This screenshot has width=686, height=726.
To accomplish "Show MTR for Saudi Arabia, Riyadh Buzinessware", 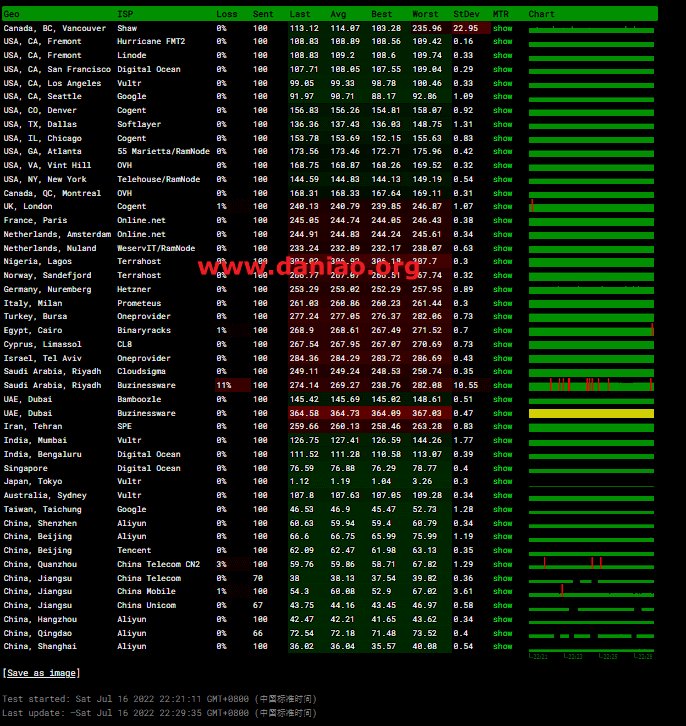I will (x=502, y=385).
